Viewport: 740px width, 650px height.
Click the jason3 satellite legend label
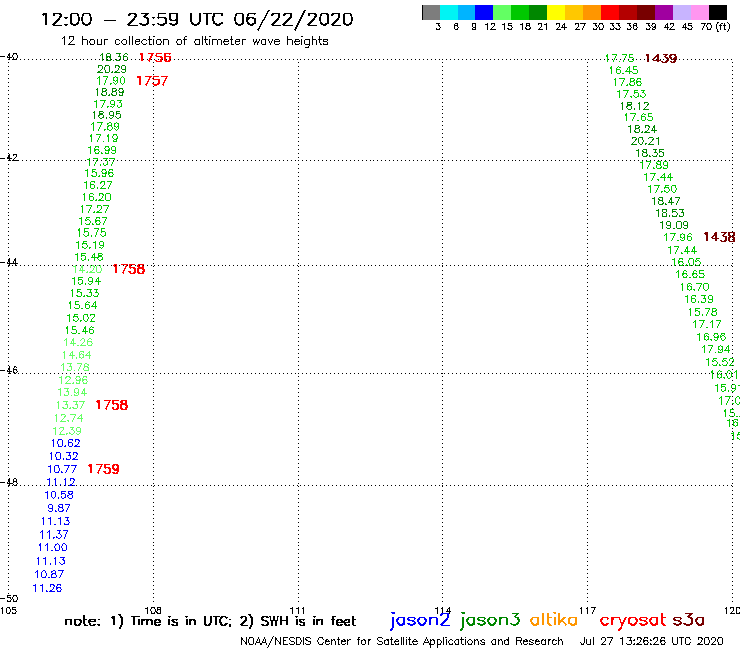[490, 620]
